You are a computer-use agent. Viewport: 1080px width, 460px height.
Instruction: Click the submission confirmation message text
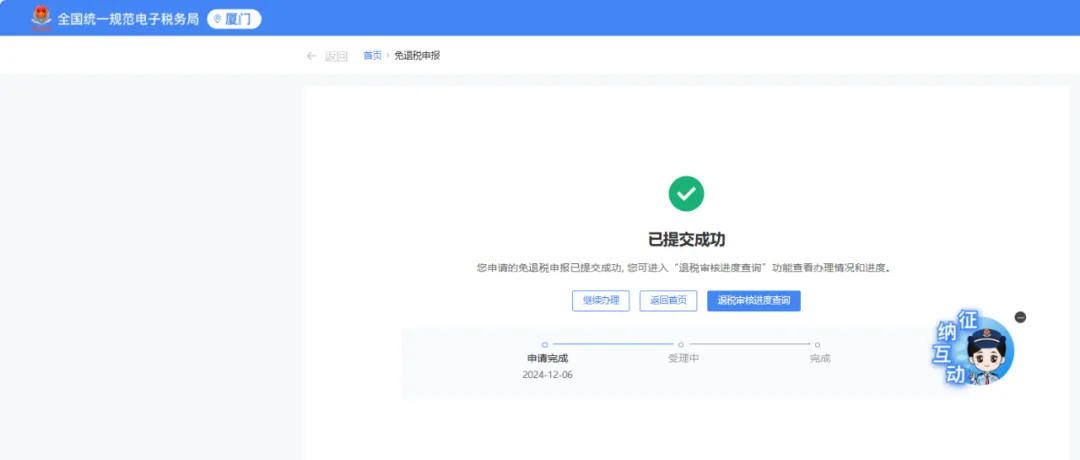coord(685,269)
